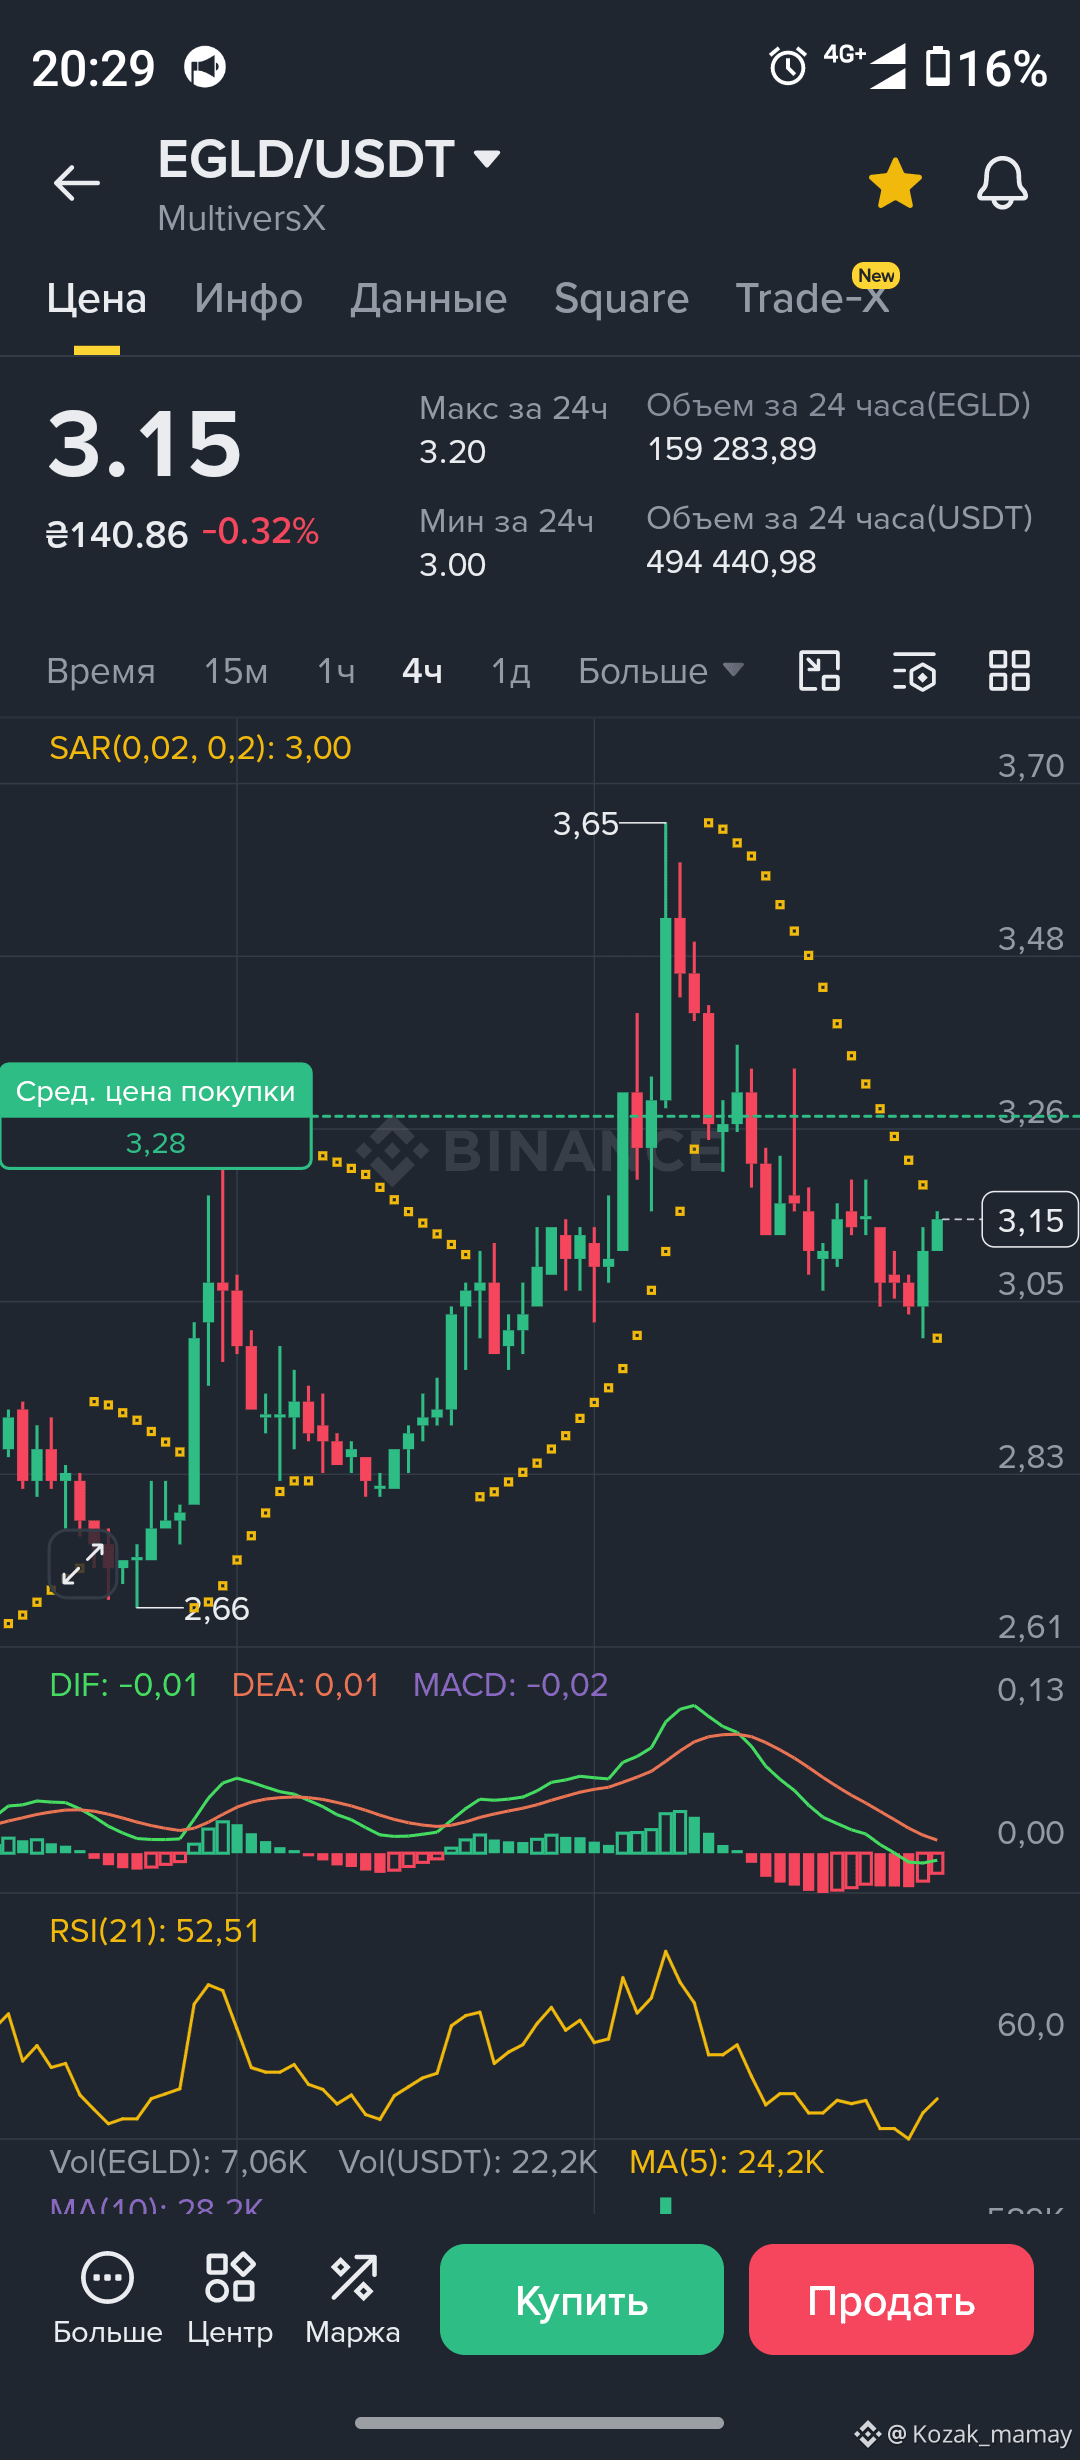Viewport: 1080px width, 2460px height.
Task: Tap the Сред. цена покупки label
Action: 156,1091
